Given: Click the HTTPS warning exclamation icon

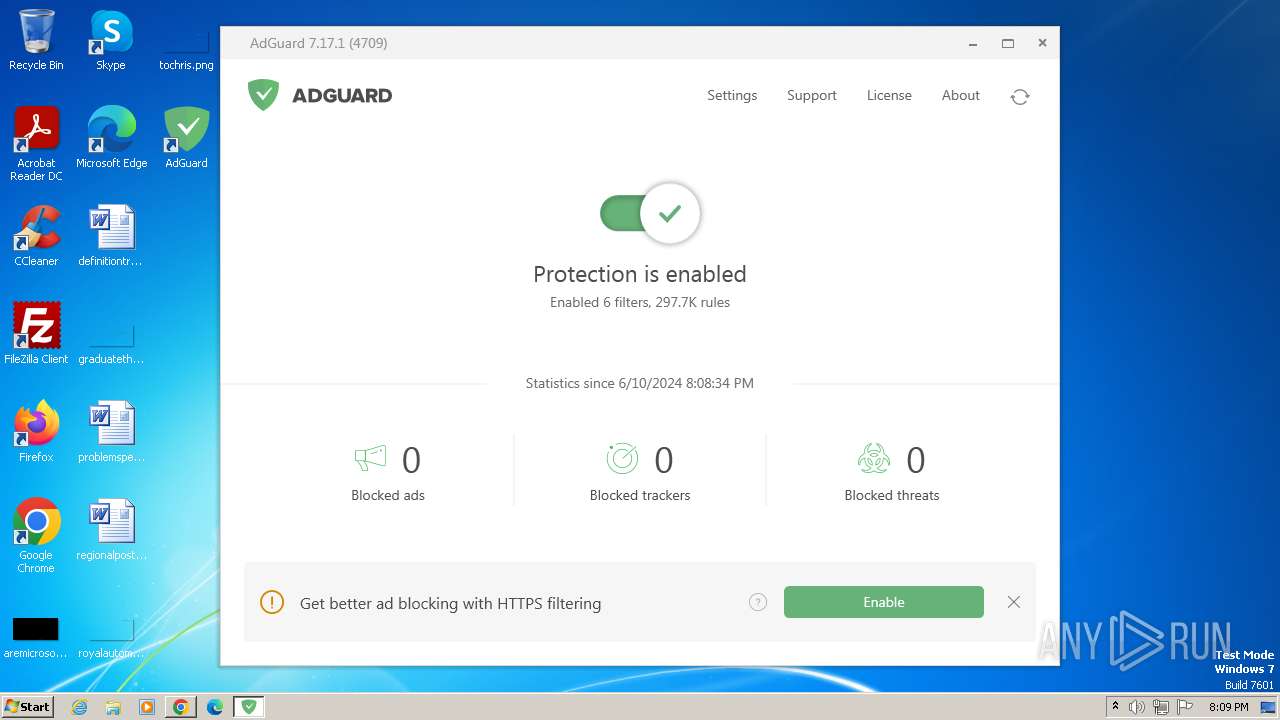Looking at the screenshot, I should [272, 602].
